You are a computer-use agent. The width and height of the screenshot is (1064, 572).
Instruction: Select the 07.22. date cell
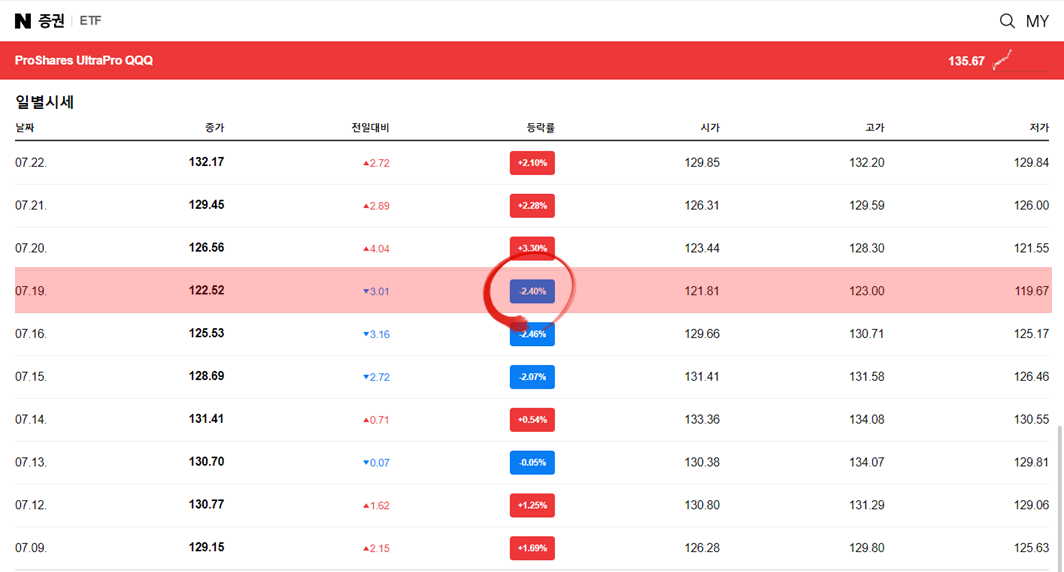31,163
